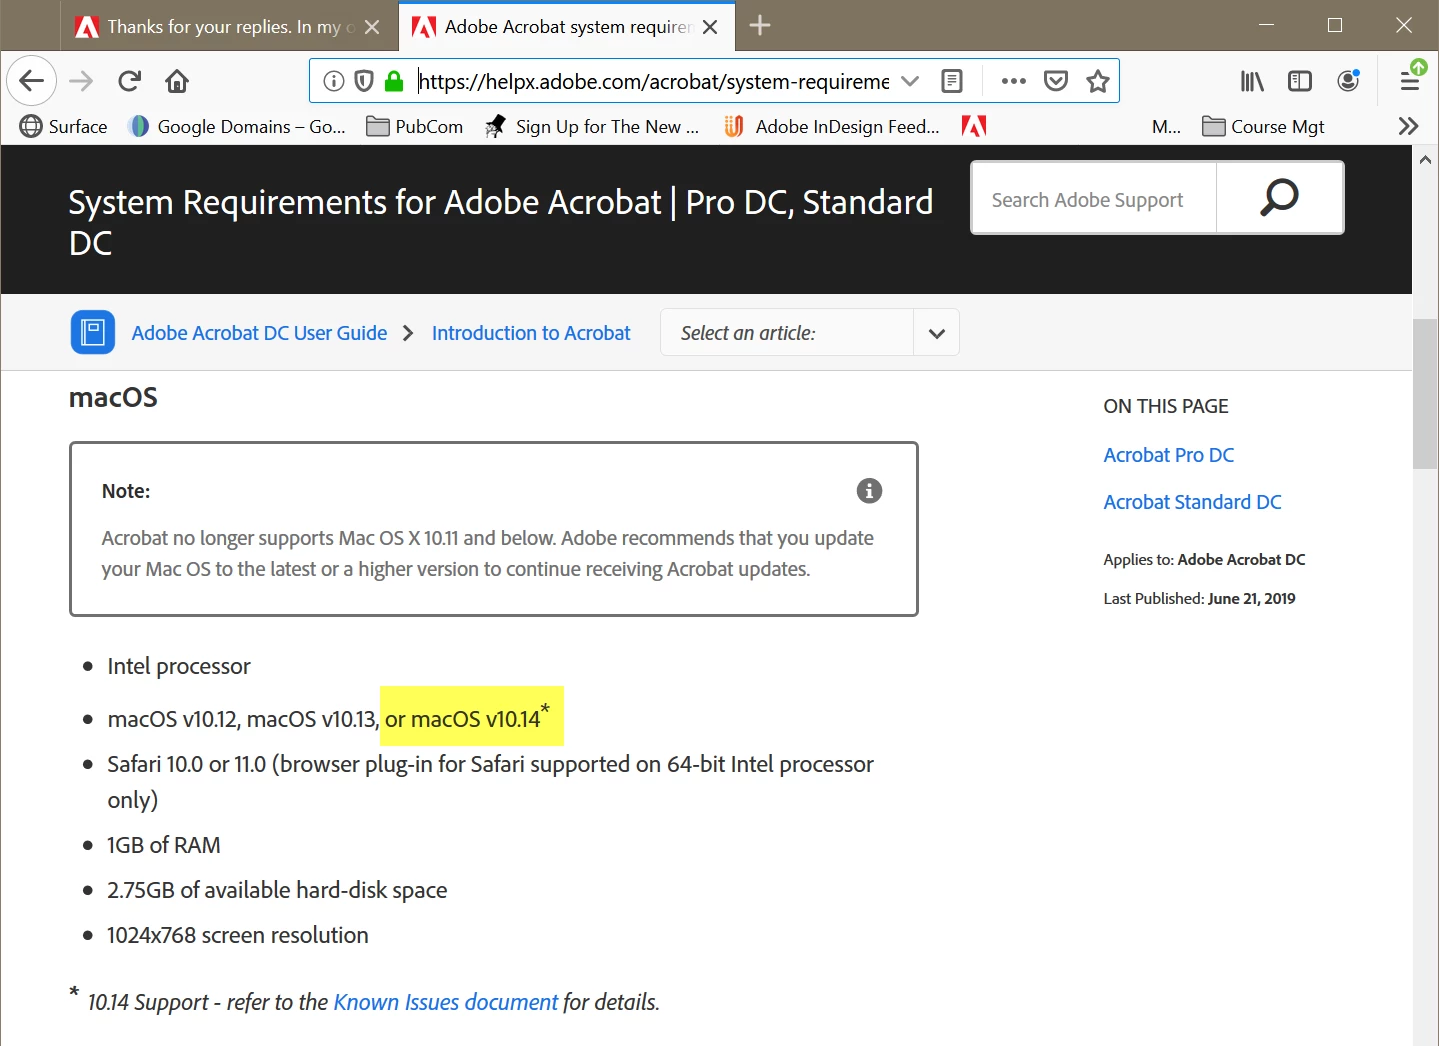Click the Adobe icon bookmark
This screenshot has height=1046, width=1439.
click(x=974, y=126)
